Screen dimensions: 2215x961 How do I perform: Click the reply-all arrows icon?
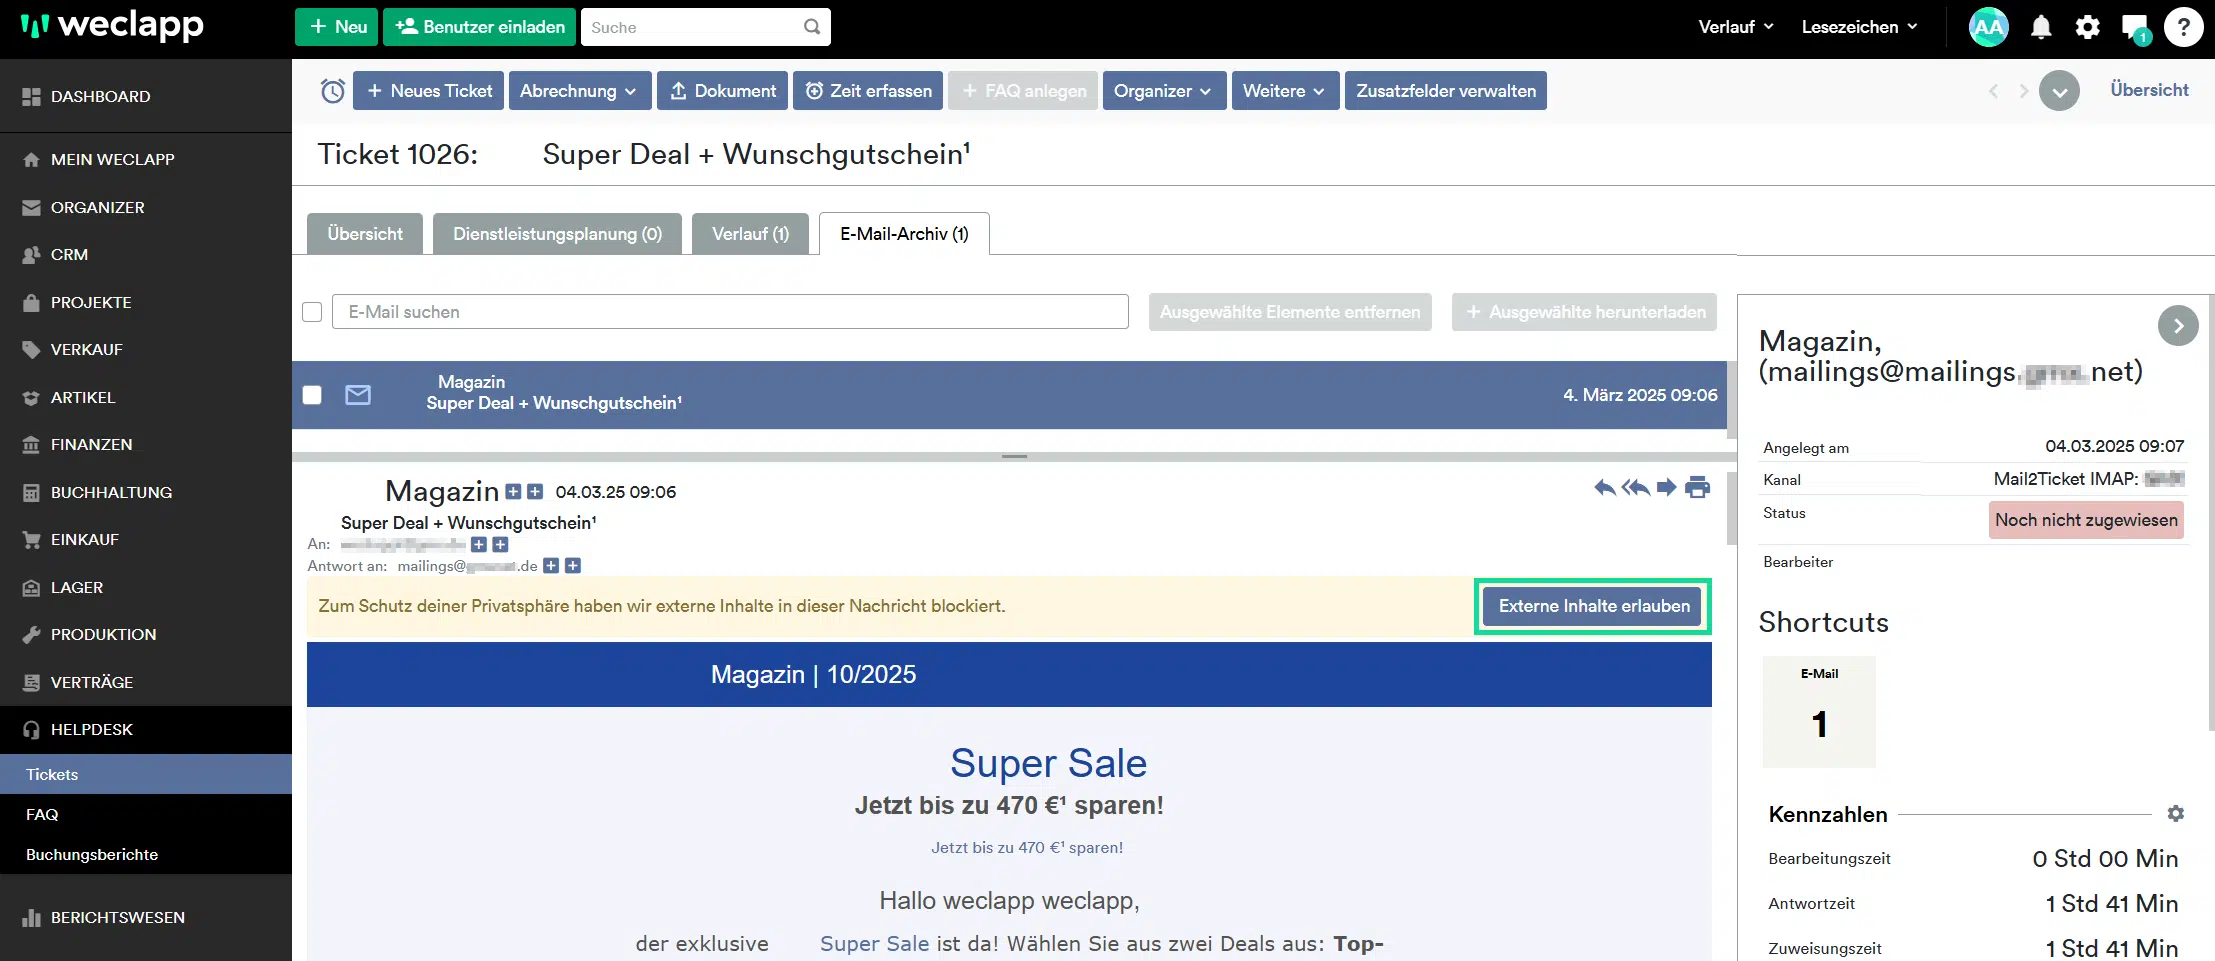tap(1636, 487)
